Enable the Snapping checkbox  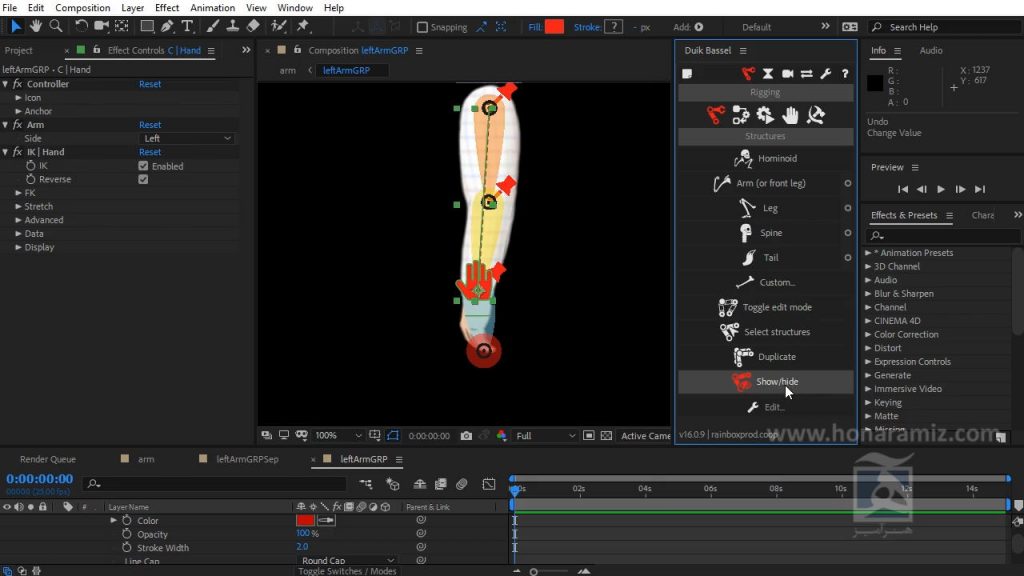[423, 27]
